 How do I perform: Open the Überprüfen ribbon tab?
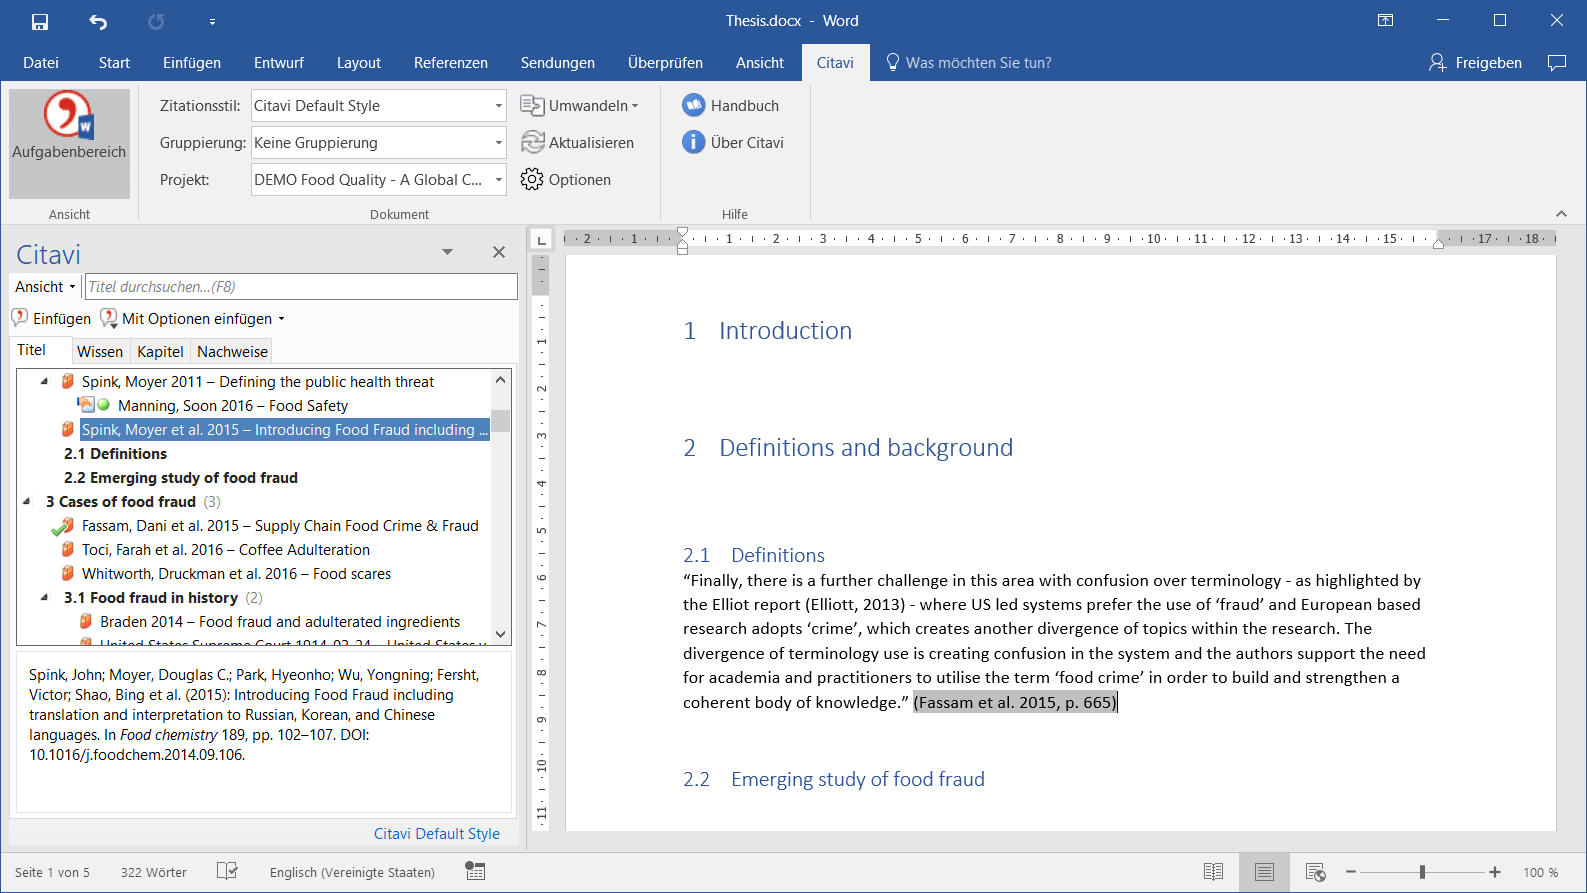tap(665, 63)
